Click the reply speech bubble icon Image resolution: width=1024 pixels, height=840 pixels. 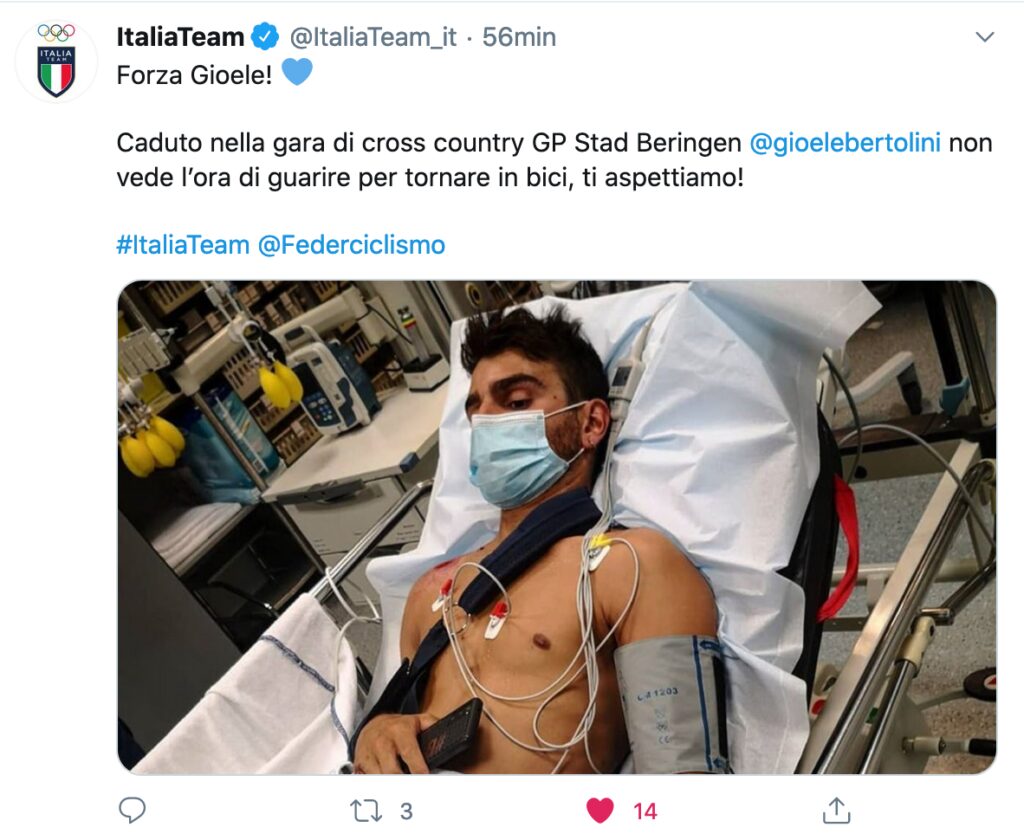coord(132,811)
